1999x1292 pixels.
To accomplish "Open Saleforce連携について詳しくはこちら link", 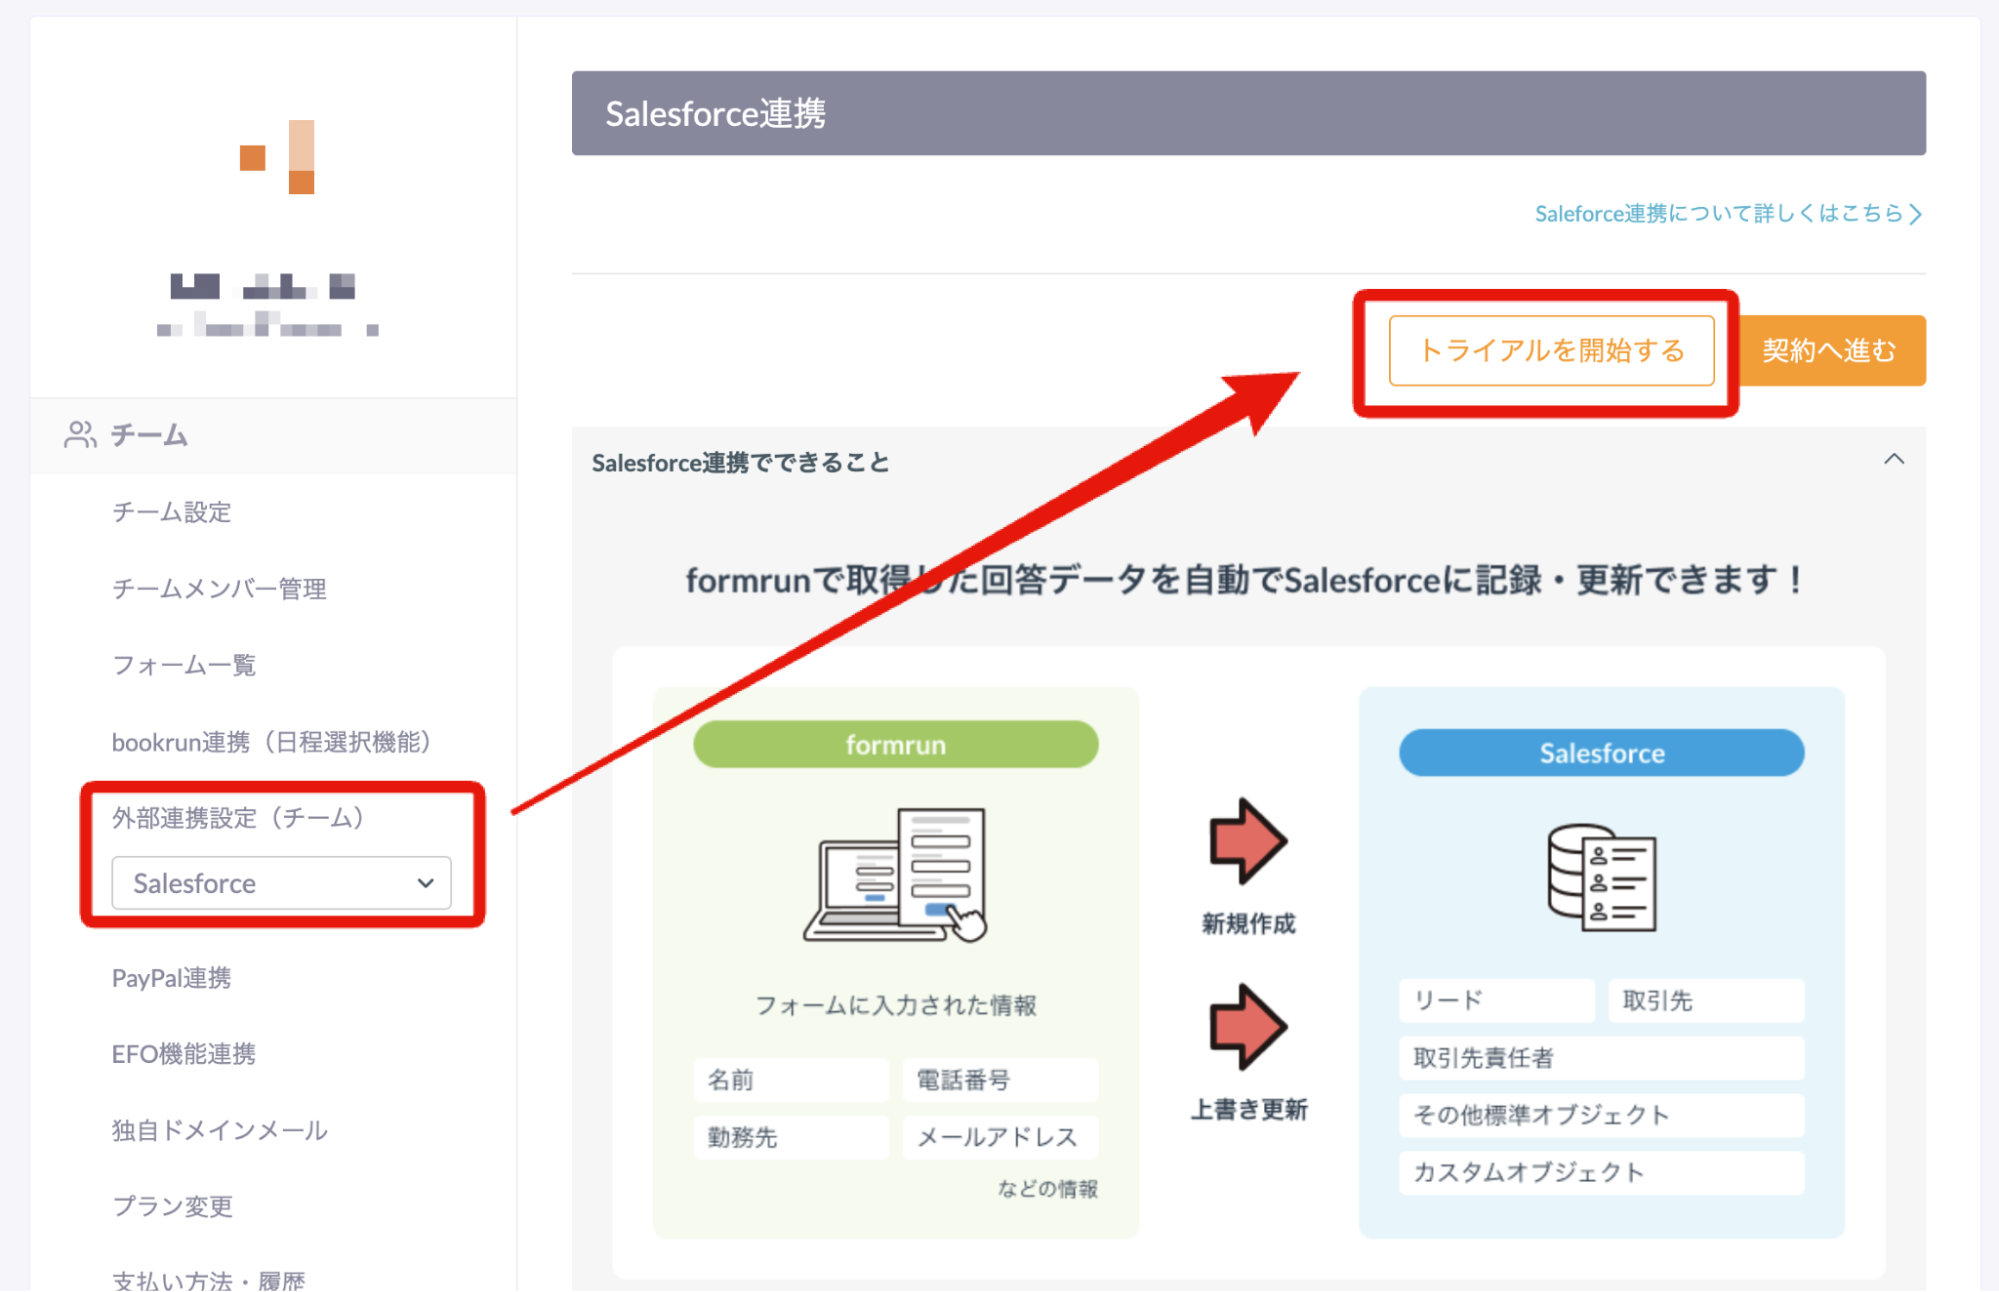I will click(x=1728, y=214).
